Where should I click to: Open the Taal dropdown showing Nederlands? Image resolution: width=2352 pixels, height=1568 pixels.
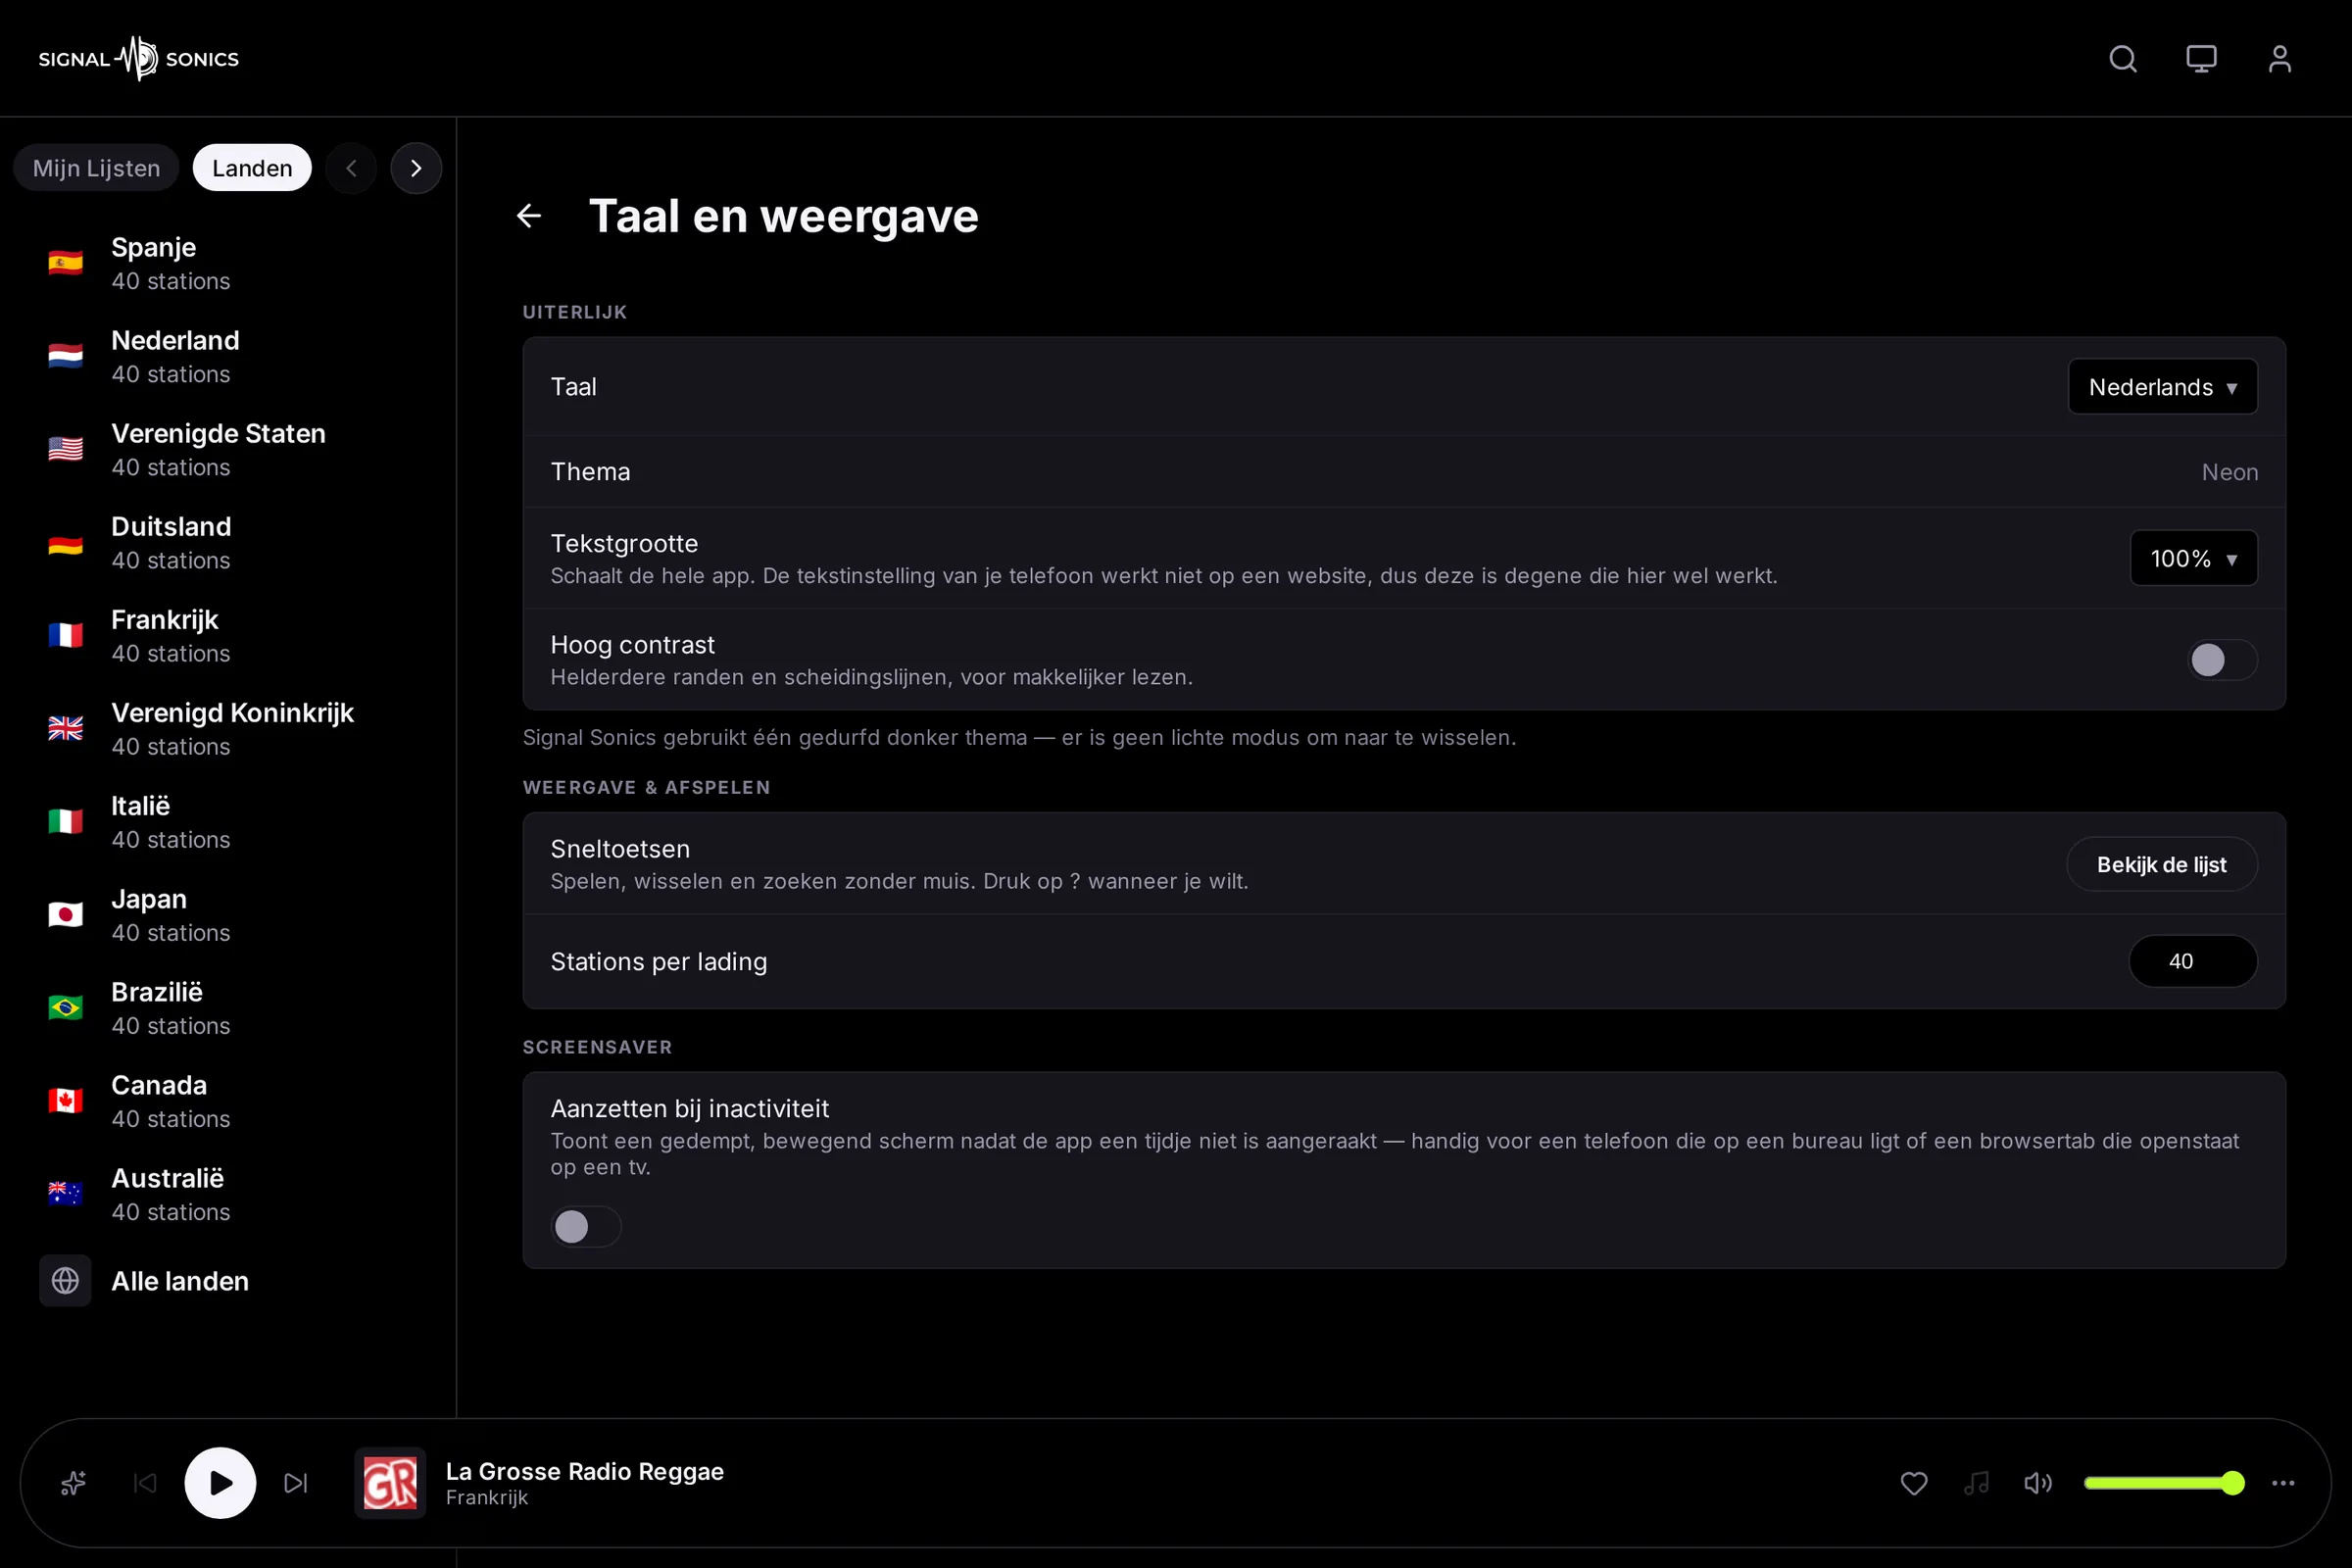click(x=2162, y=387)
